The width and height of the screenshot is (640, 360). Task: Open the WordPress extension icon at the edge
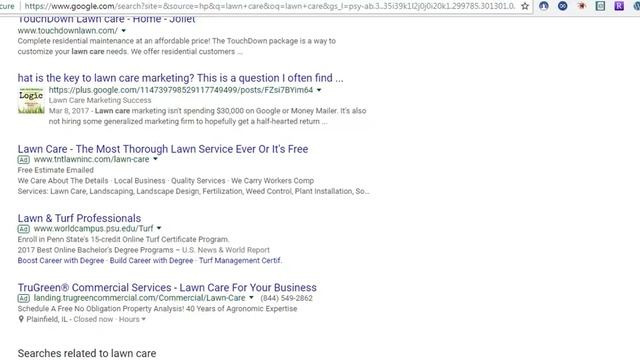[637, 6]
